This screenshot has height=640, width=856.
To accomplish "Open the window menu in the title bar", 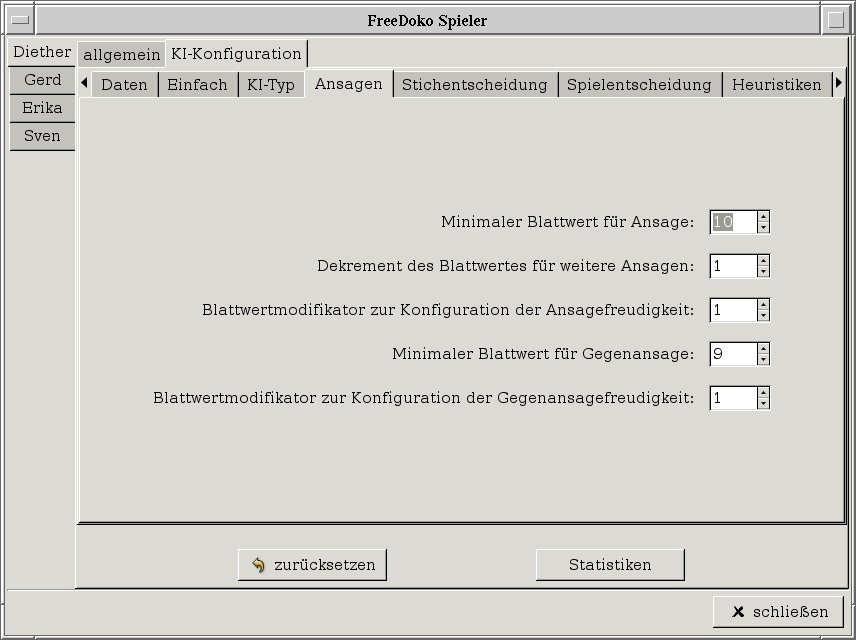I will 19,20.
